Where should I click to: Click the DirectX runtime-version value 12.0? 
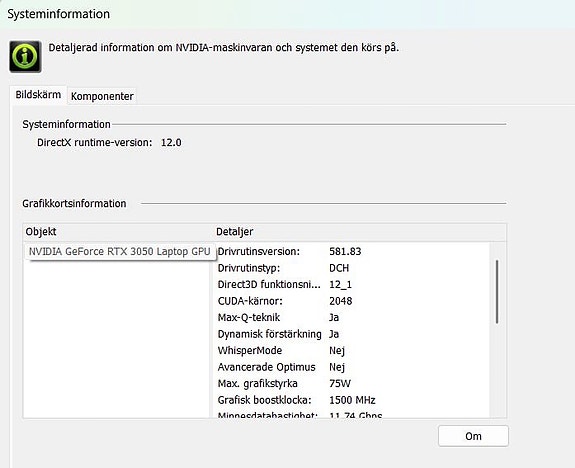pos(171,143)
